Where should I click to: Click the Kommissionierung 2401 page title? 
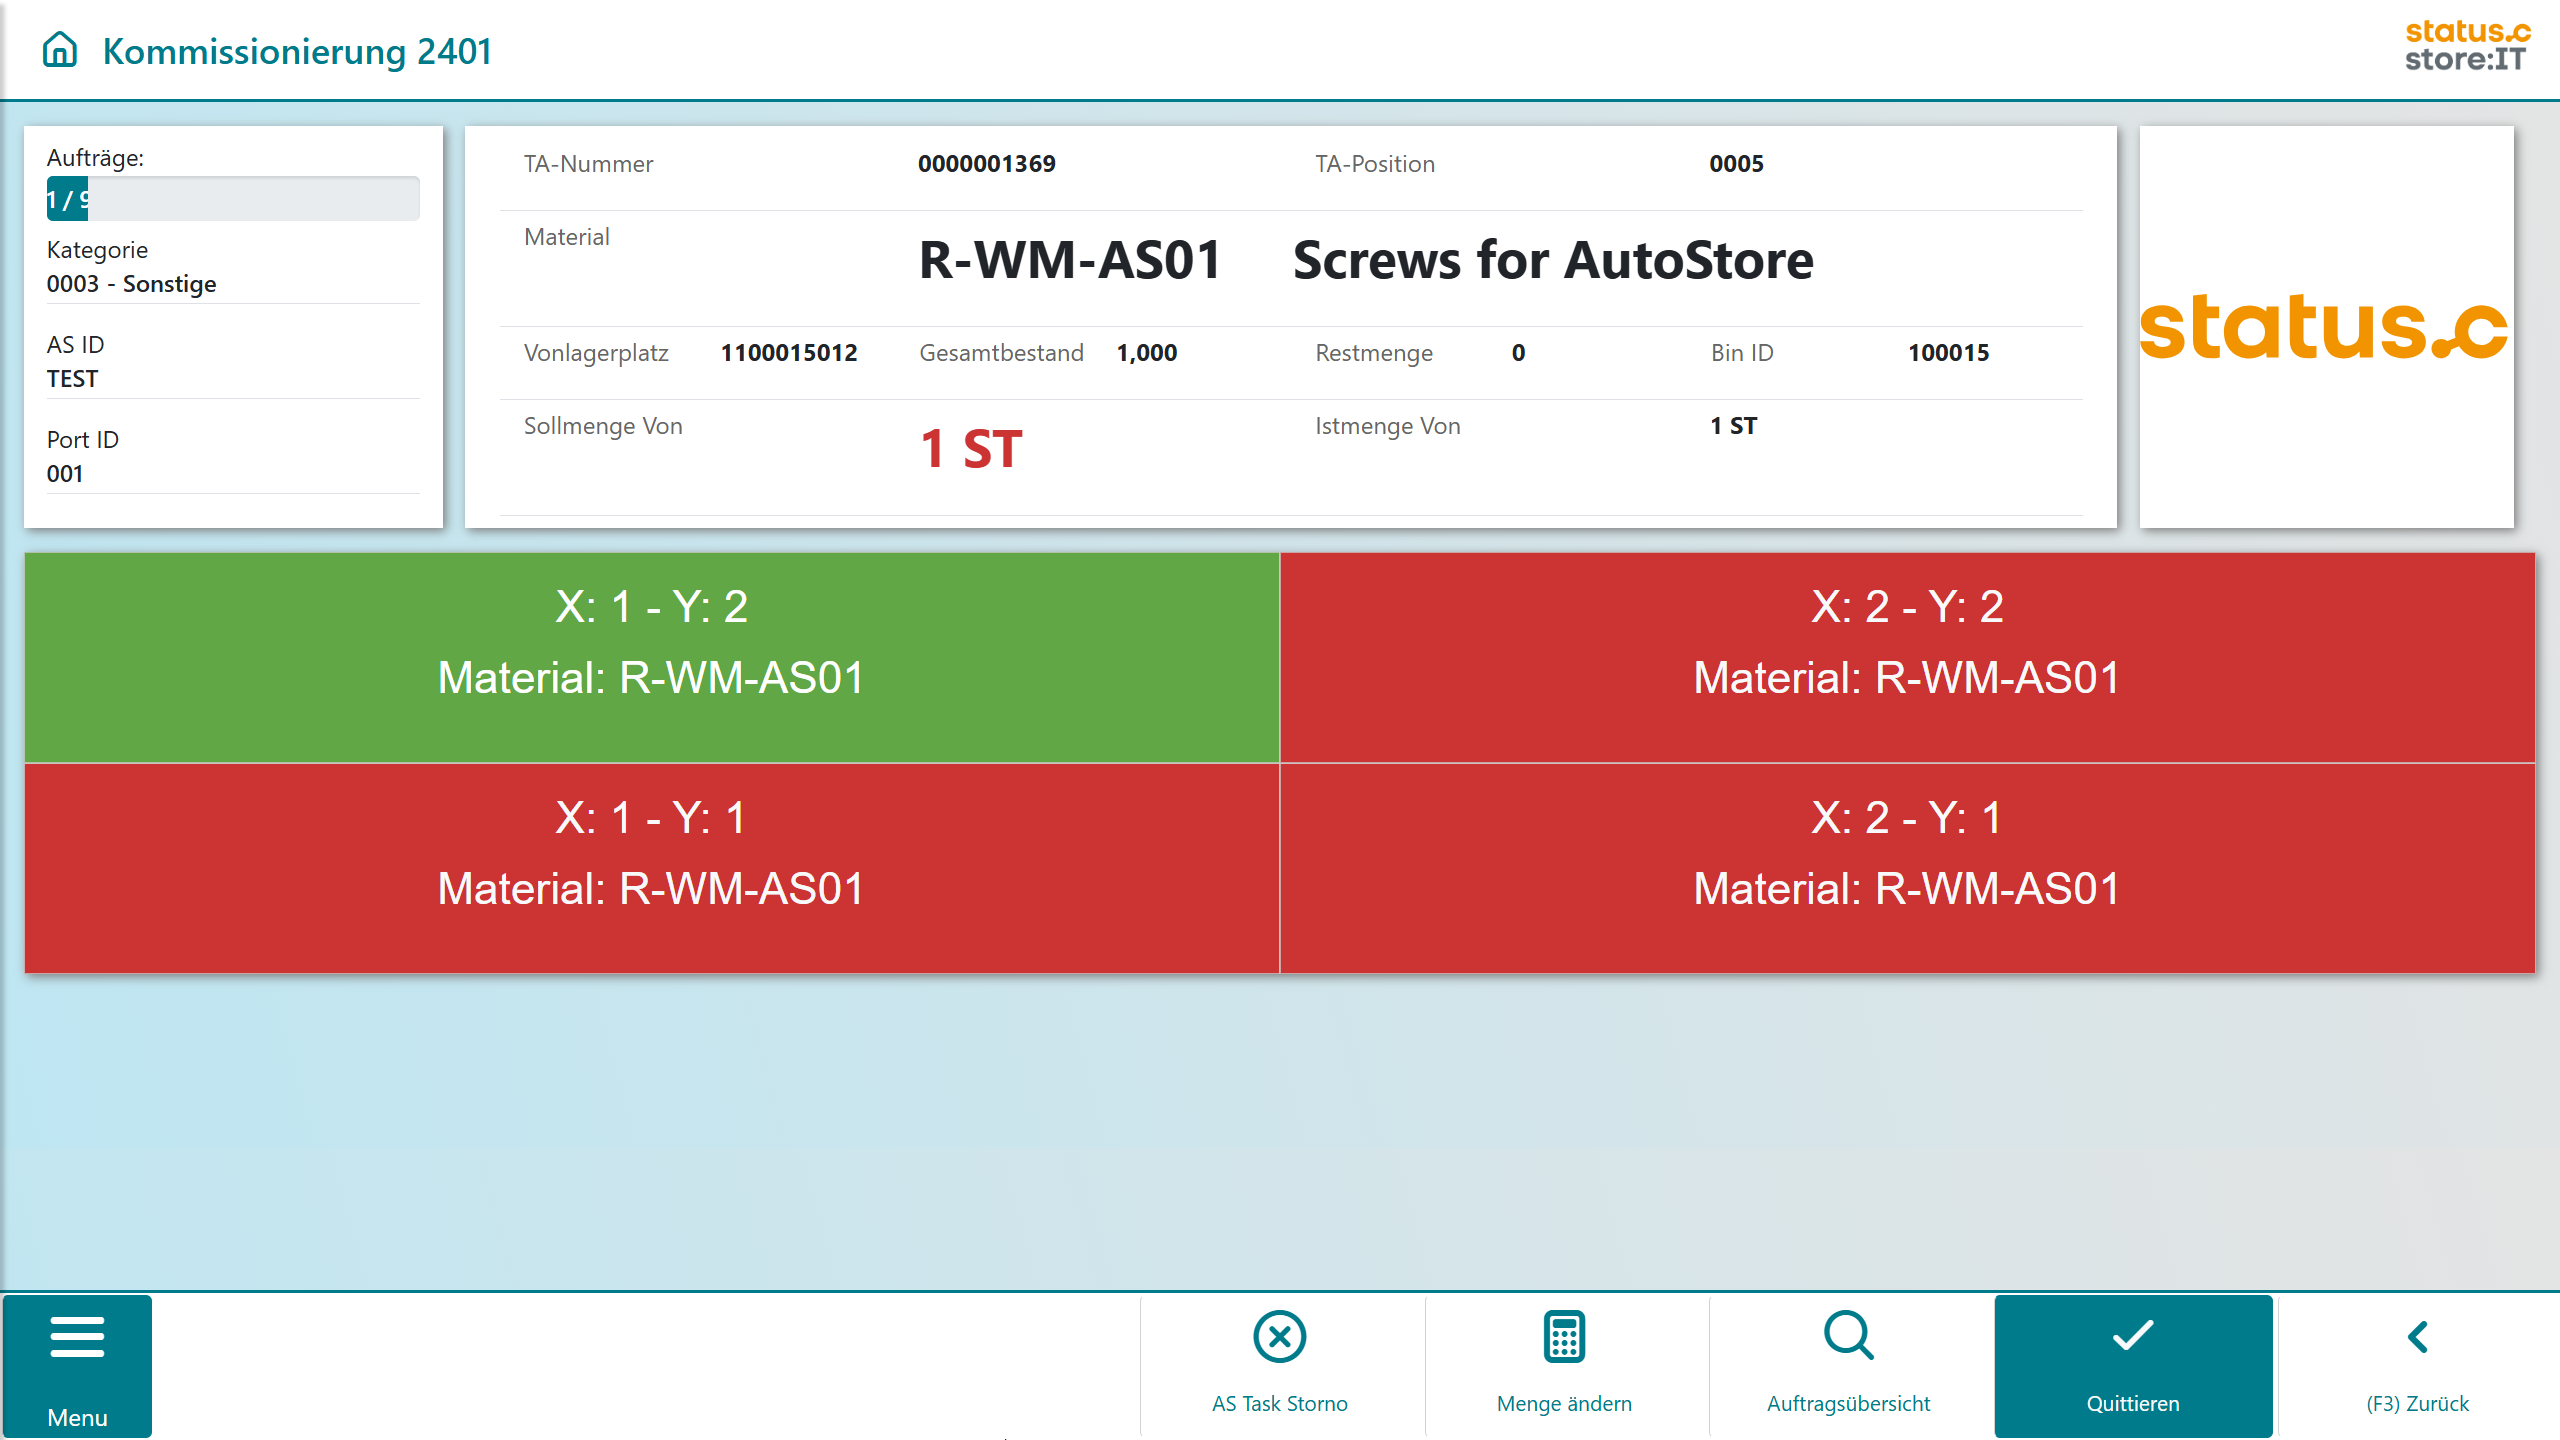click(297, 51)
